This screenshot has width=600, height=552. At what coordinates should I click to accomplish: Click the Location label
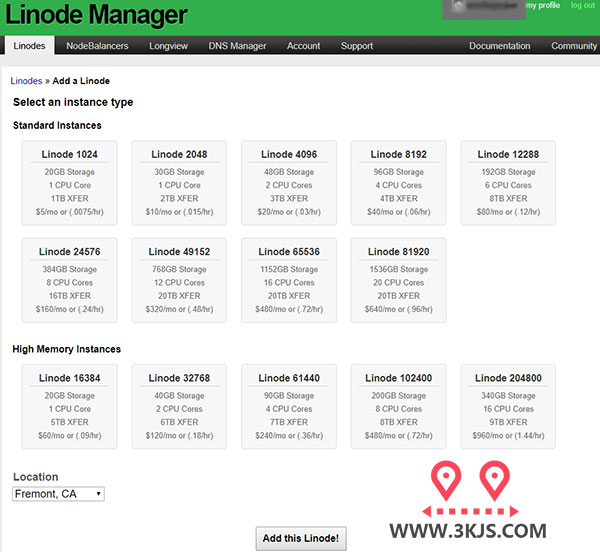[x=36, y=477]
